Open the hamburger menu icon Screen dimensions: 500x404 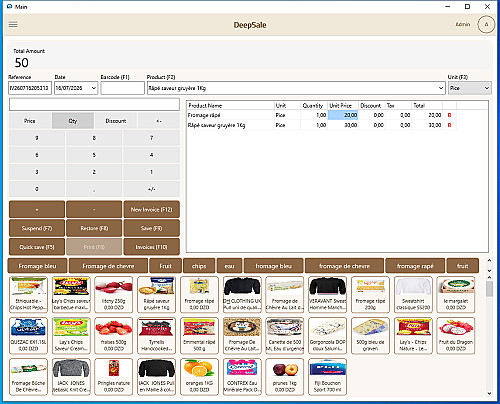tap(13, 25)
